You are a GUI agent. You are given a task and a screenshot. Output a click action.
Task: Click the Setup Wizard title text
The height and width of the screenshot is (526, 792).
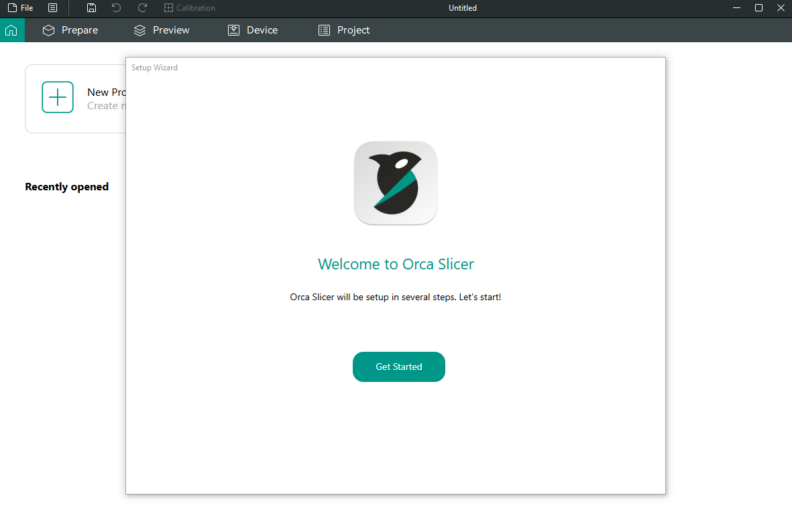coord(154,68)
